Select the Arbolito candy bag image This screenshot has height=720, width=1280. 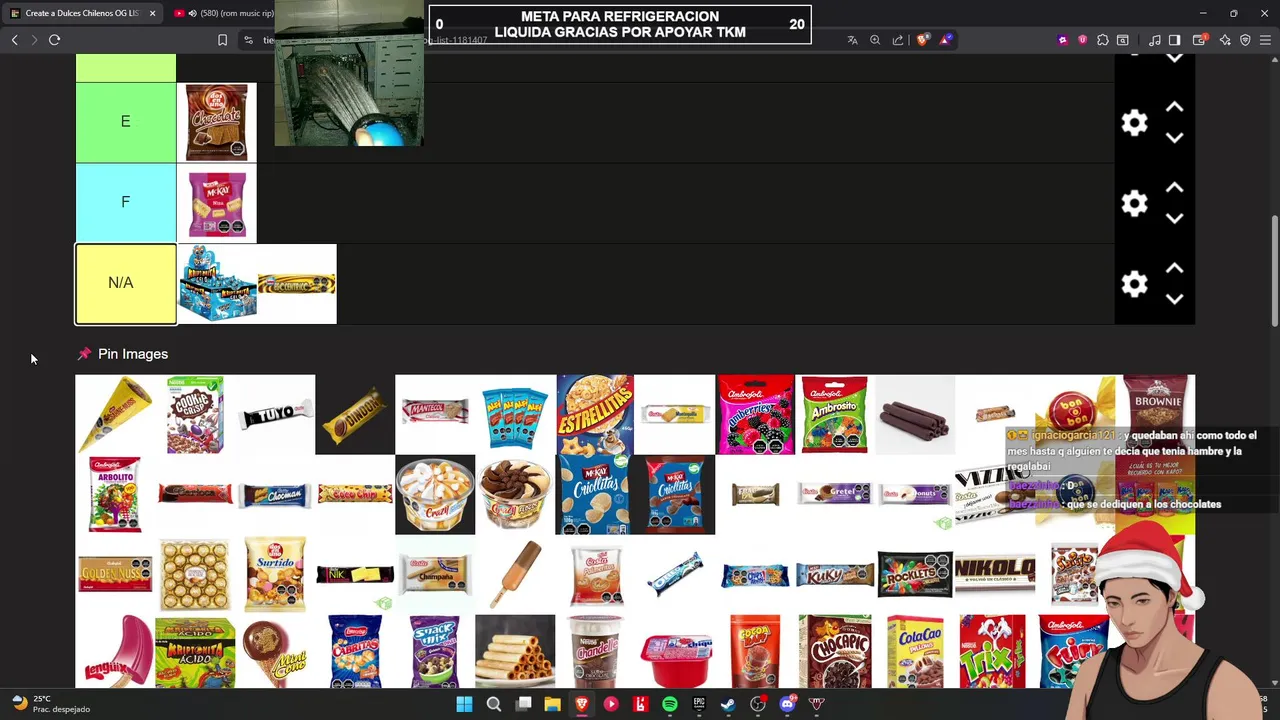pyautogui.click(x=115, y=494)
